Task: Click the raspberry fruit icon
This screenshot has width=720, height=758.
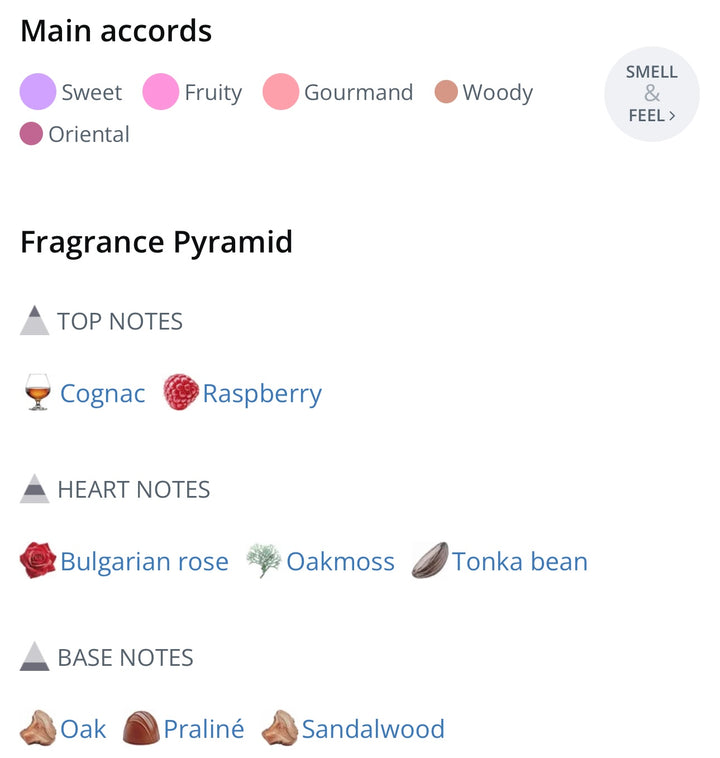Action: [x=181, y=392]
